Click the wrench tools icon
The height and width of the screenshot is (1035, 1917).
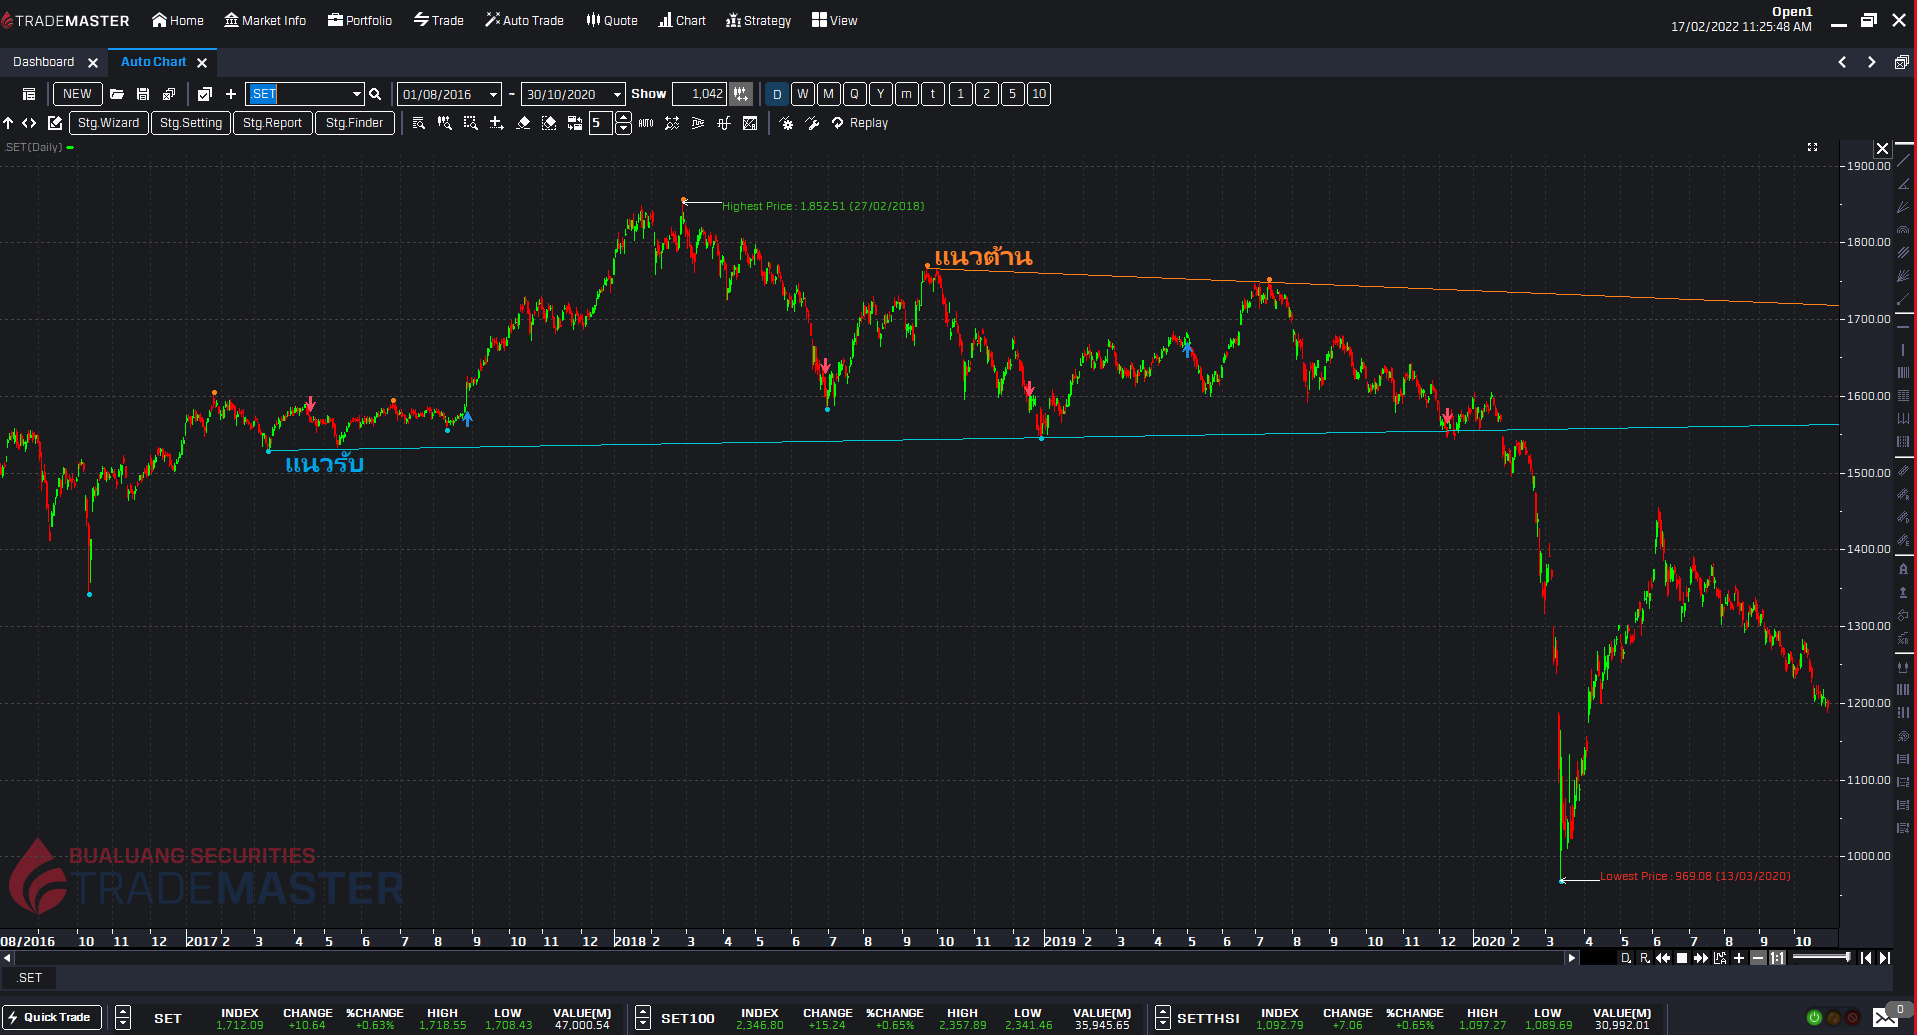(812, 123)
